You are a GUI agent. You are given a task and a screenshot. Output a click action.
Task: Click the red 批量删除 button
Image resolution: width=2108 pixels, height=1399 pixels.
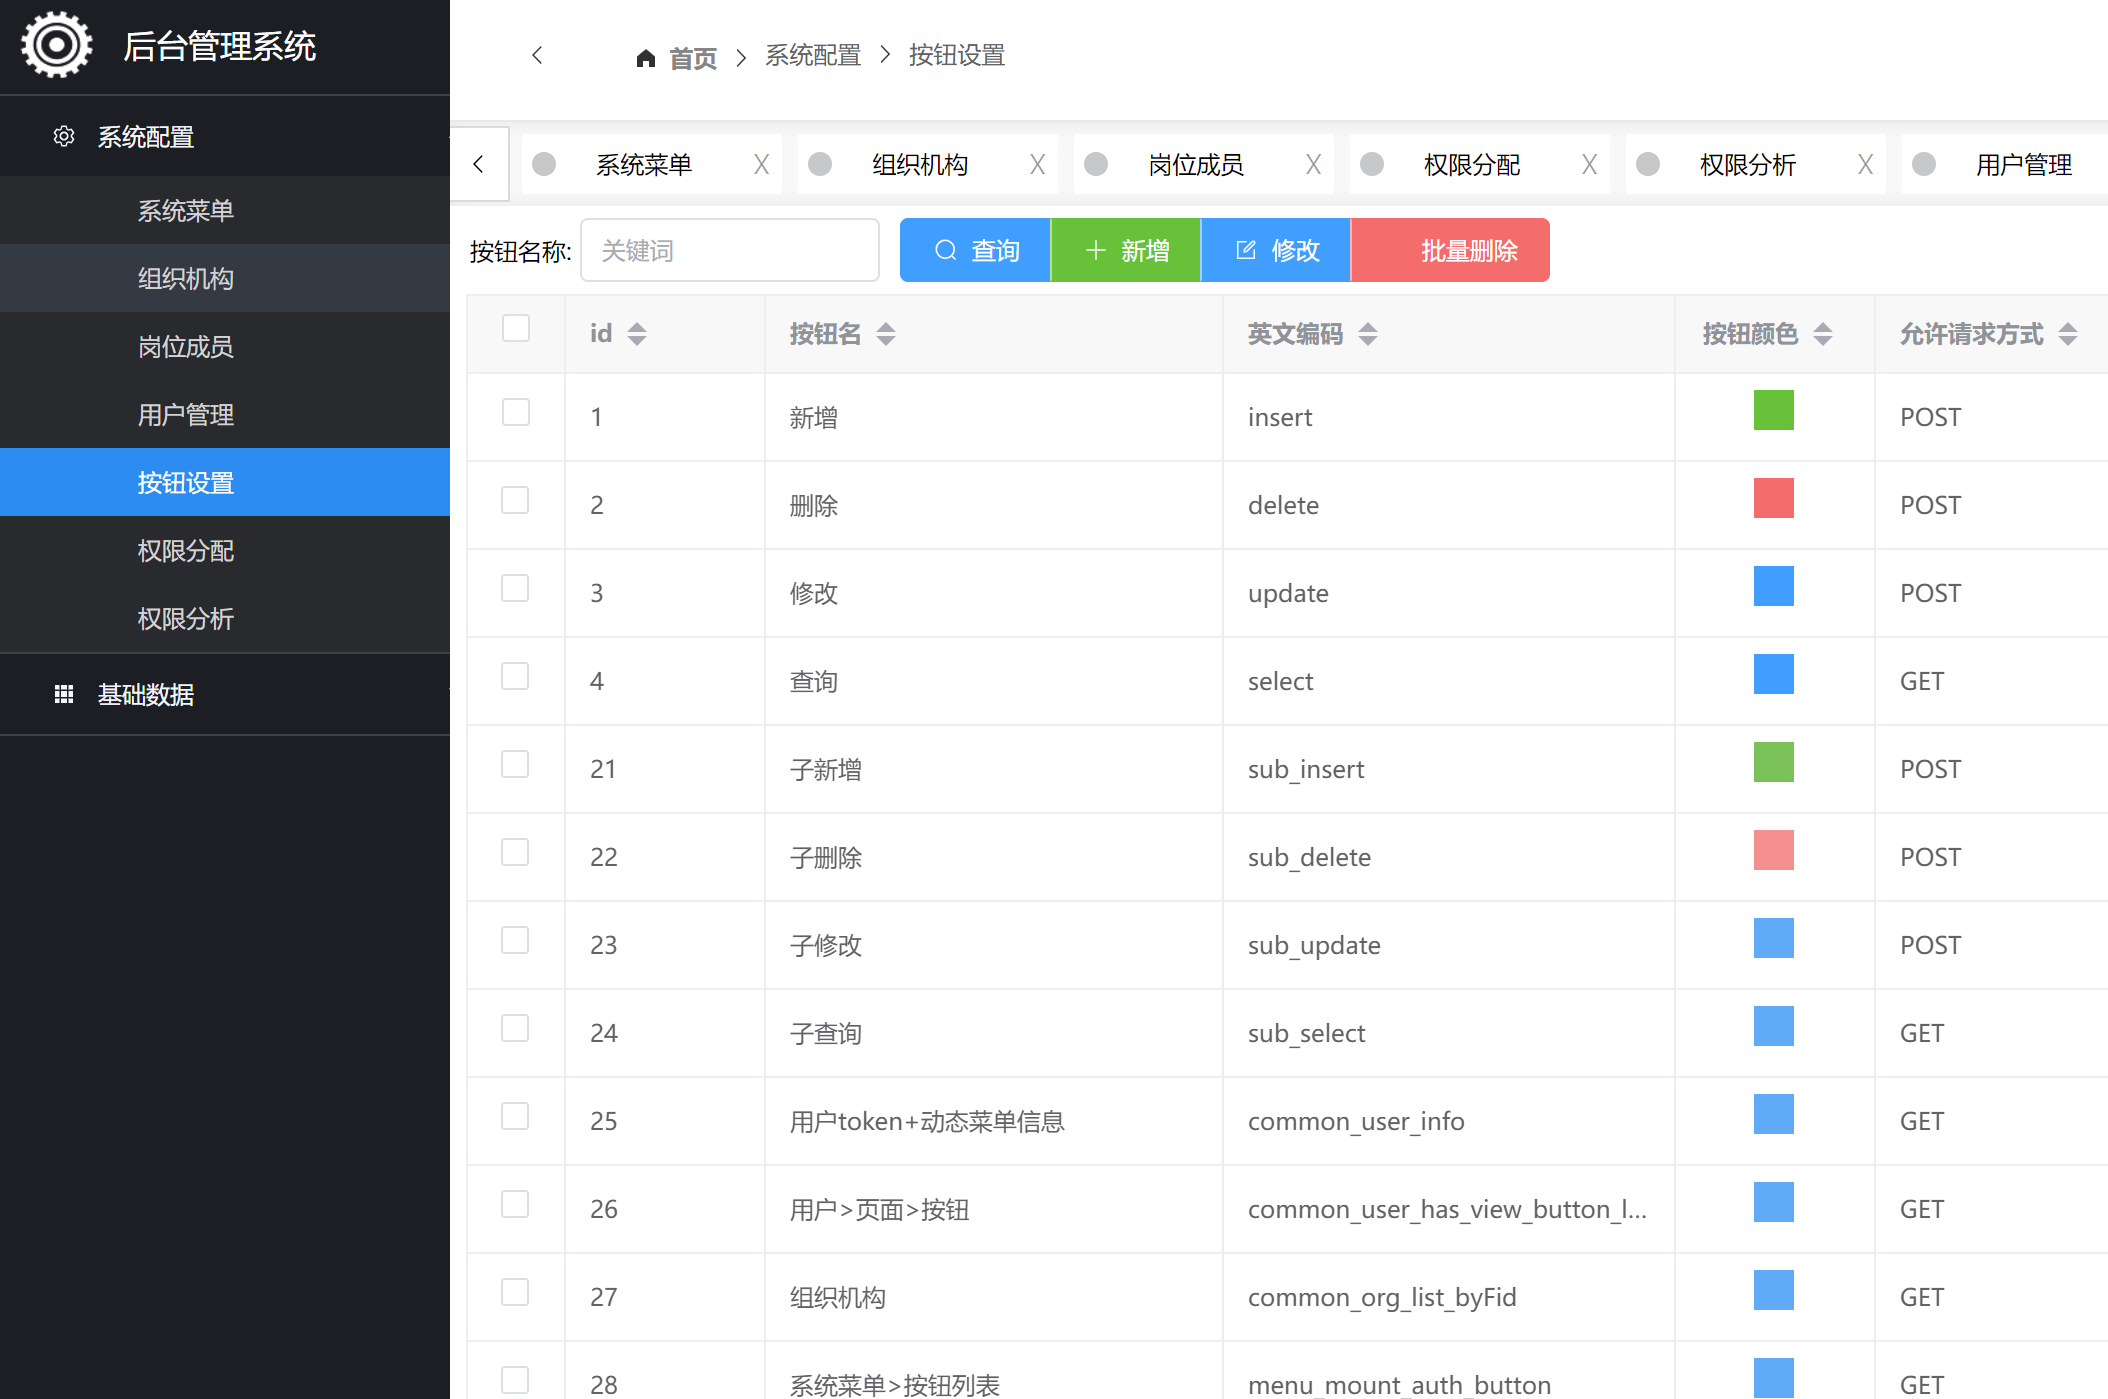pyautogui.click(x=1451, y=250)
